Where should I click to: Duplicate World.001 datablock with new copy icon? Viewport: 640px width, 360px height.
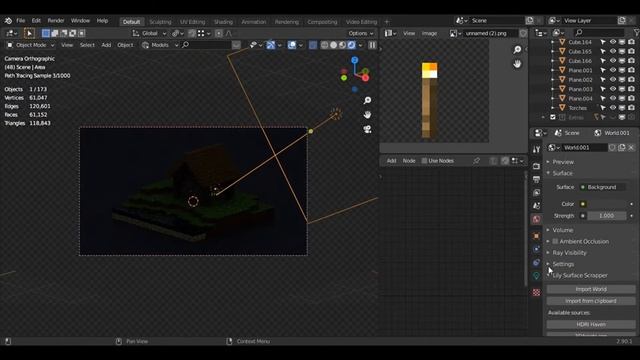click(x=622, y=147)
